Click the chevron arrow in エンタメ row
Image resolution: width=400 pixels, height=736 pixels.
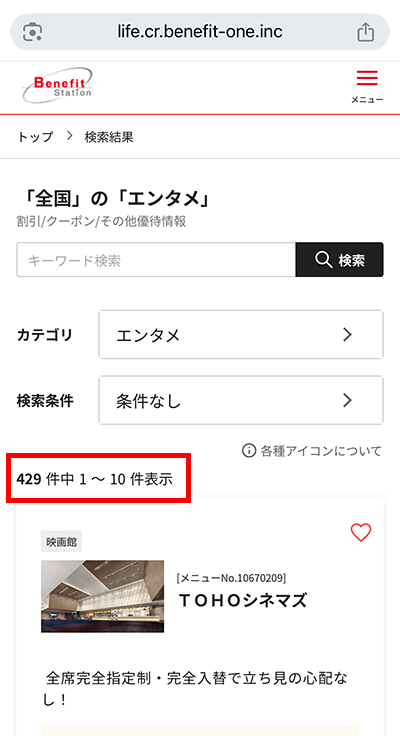coord(347,335)
